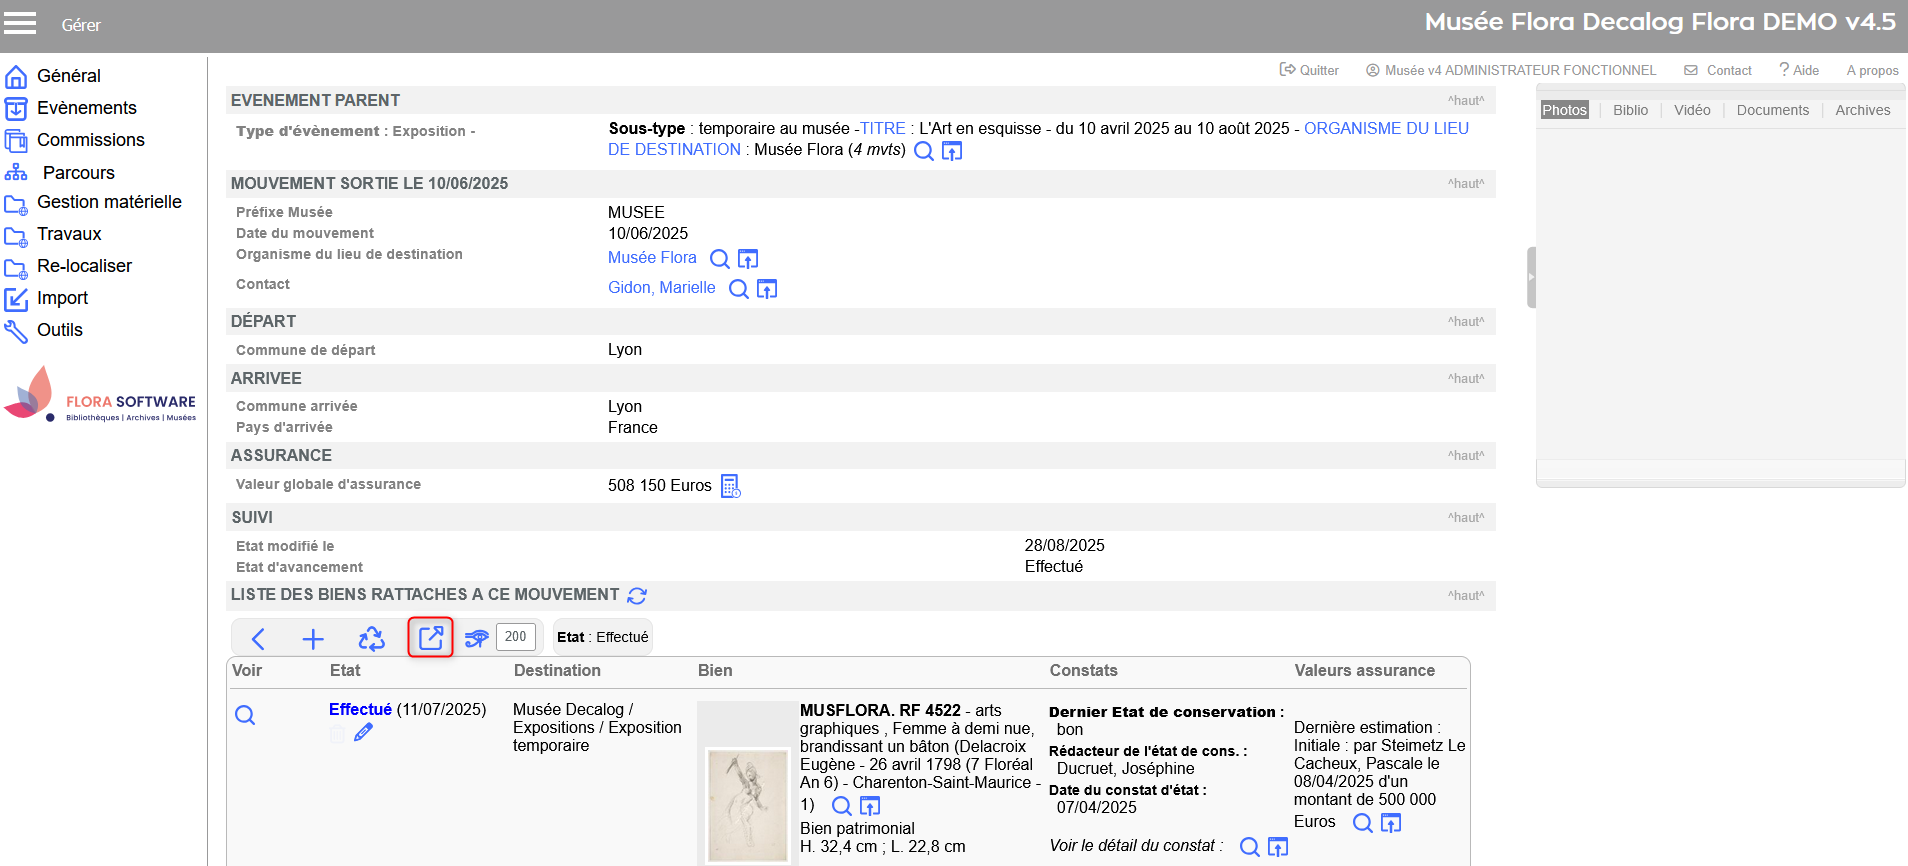The height and width of the screenshot is (866, 1908).
Task: Open the Documents tab
Action: tap(1772, 110)
